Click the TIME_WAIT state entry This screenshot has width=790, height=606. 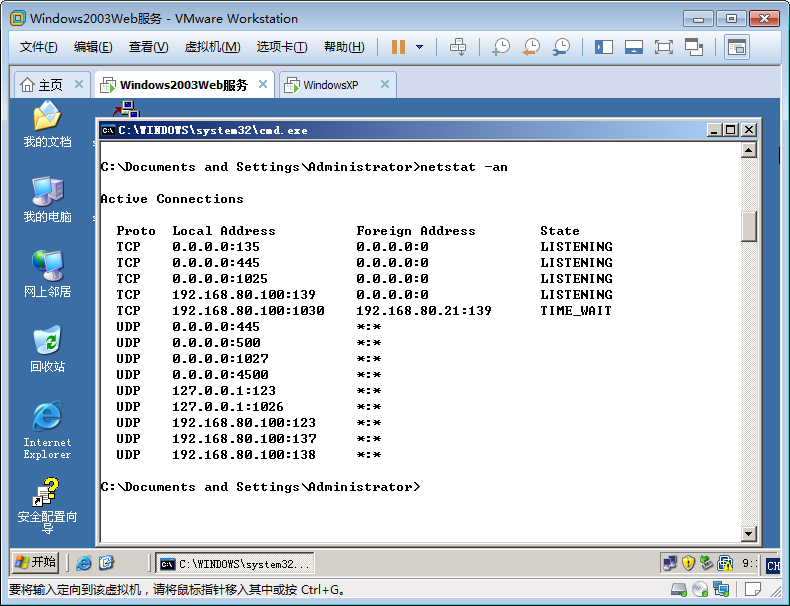tap(576, 311)
